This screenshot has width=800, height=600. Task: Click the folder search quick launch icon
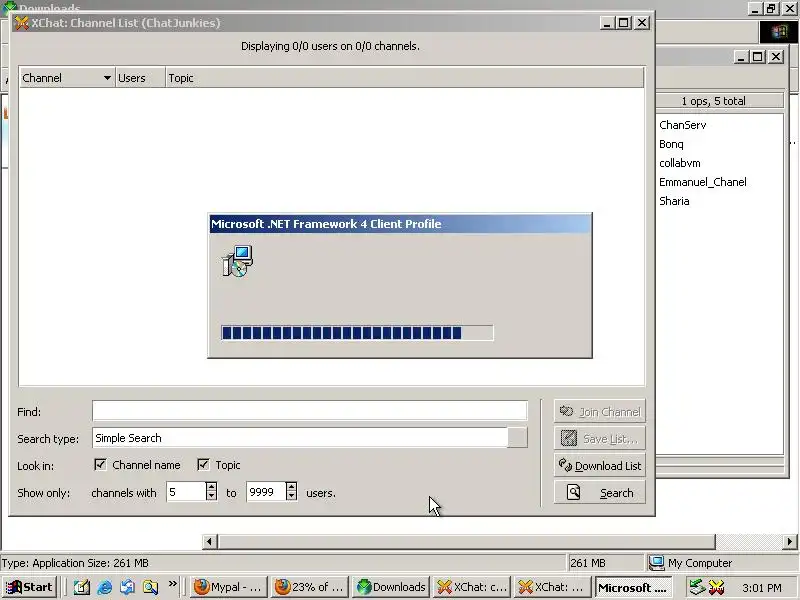(x=150, y=587)
